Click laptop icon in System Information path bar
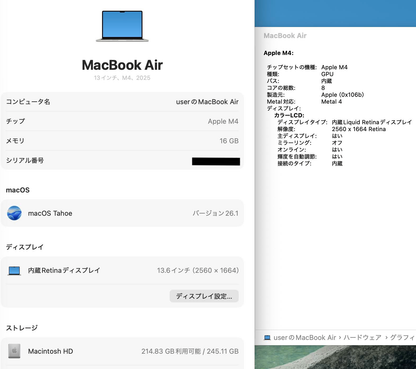This screenshot has width=416, height=369. click(267, 338)
